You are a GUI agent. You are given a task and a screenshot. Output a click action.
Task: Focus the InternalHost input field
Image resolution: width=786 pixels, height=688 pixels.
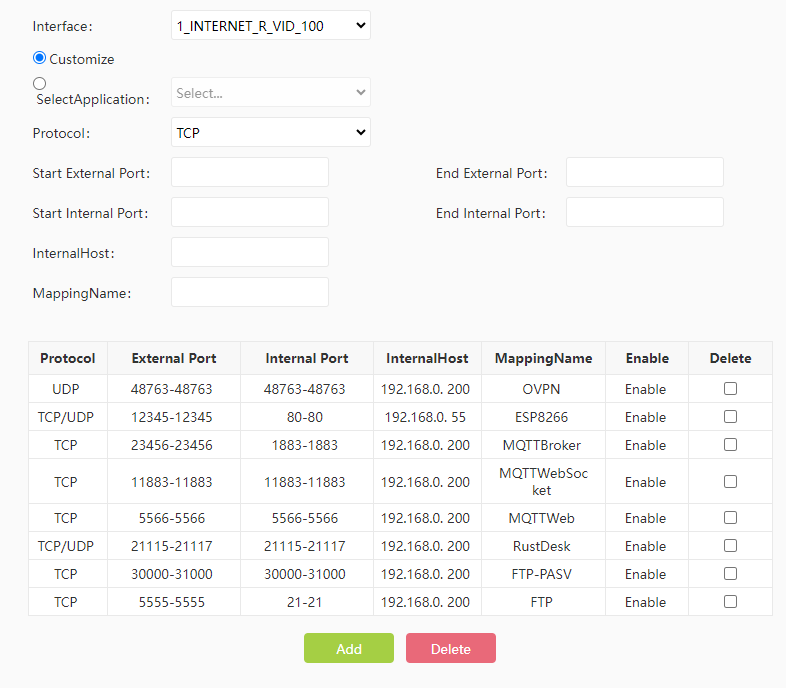pos(250,252)
